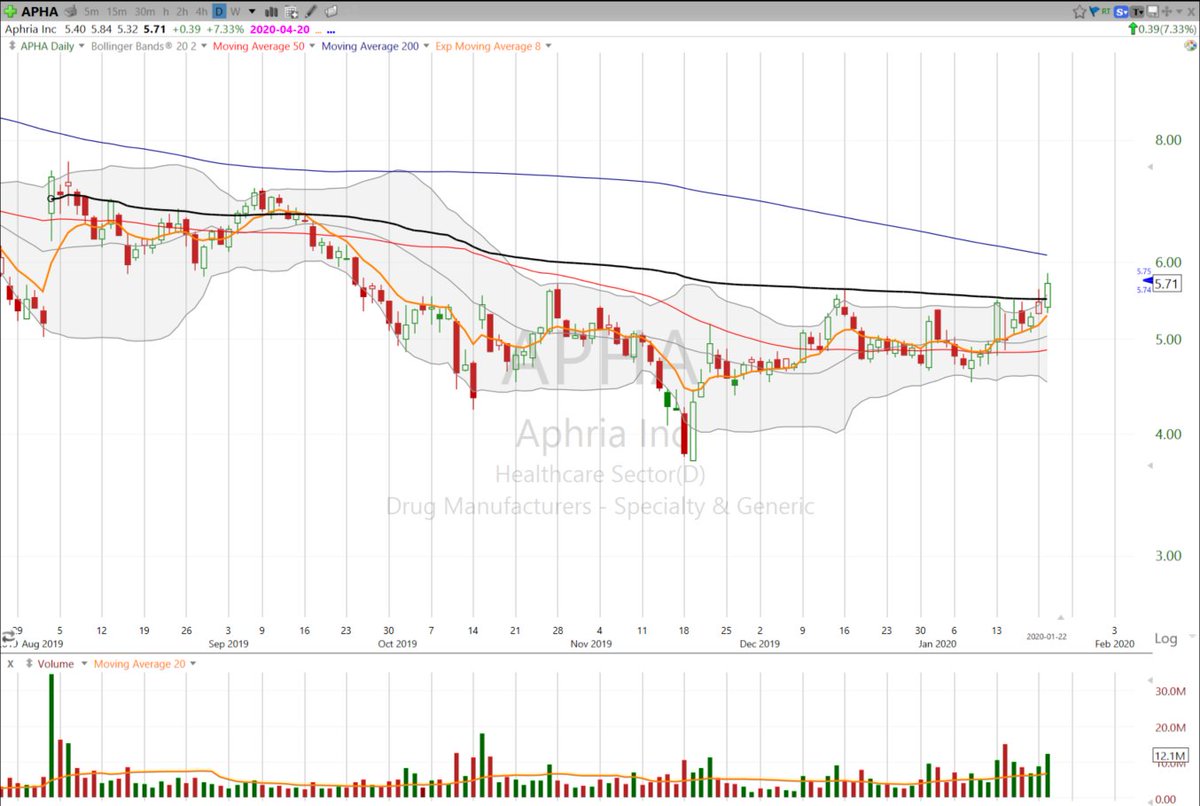Viewport: 1200px width, 806px height.
Task: Select the h hourly timeframe
Action: pos(166,12)
